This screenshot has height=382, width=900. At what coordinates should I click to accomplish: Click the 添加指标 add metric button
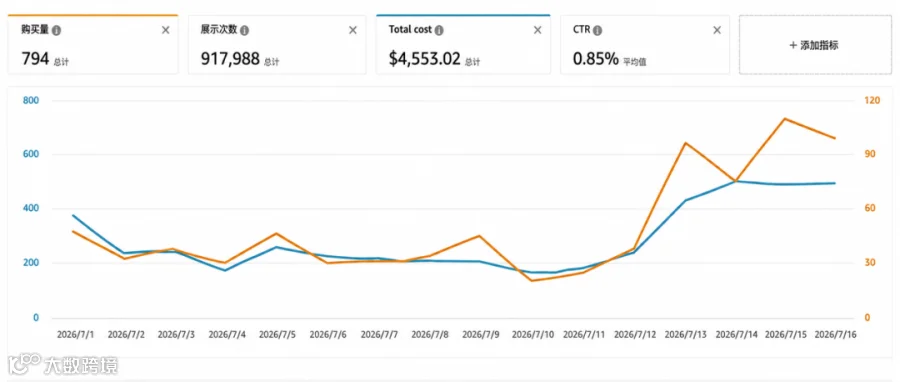point(815,45)
